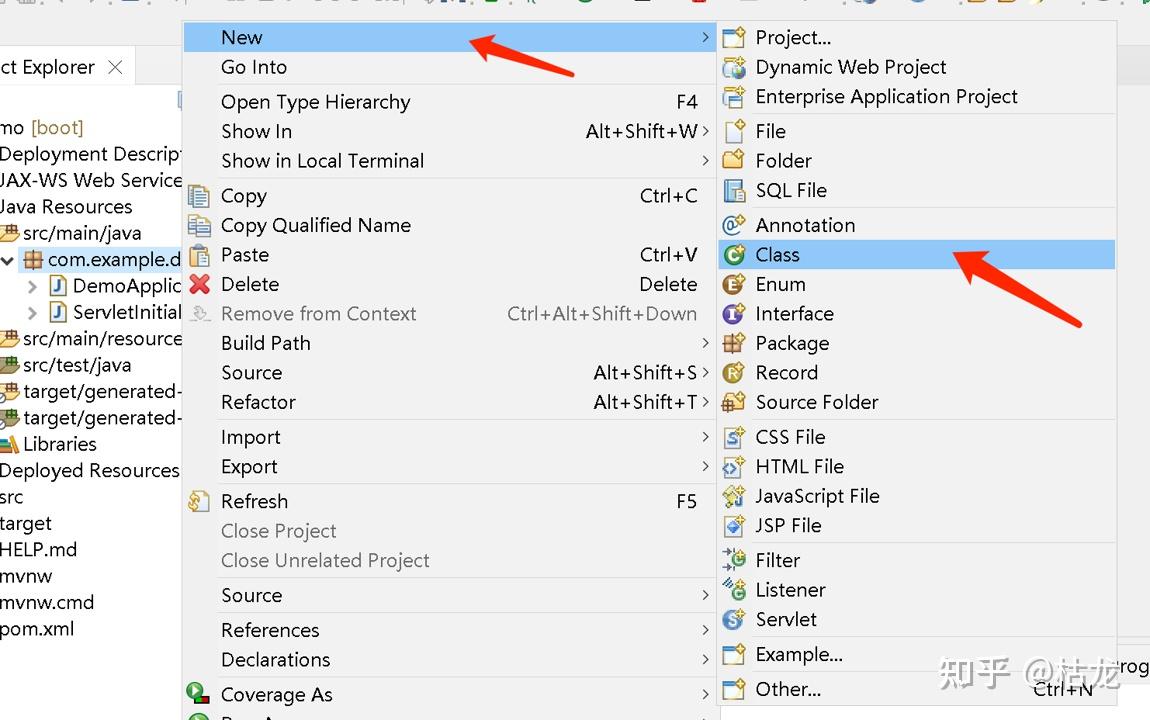The image size is (1150, 720).
Task: Expand the ServletInitializer file node
Action: tap(33, 312)
